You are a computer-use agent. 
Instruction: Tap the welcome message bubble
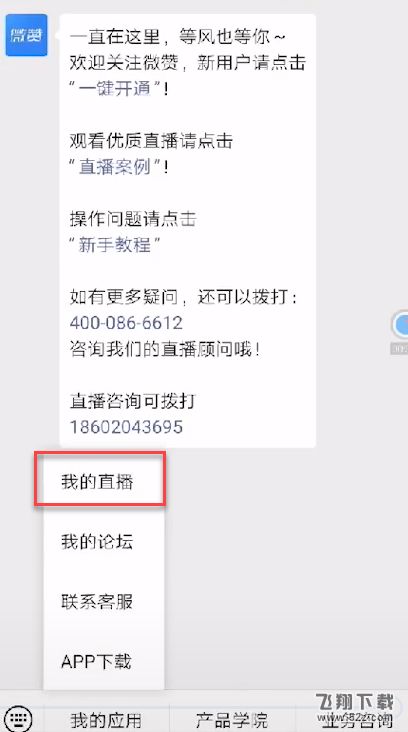[x=188, y=231]
